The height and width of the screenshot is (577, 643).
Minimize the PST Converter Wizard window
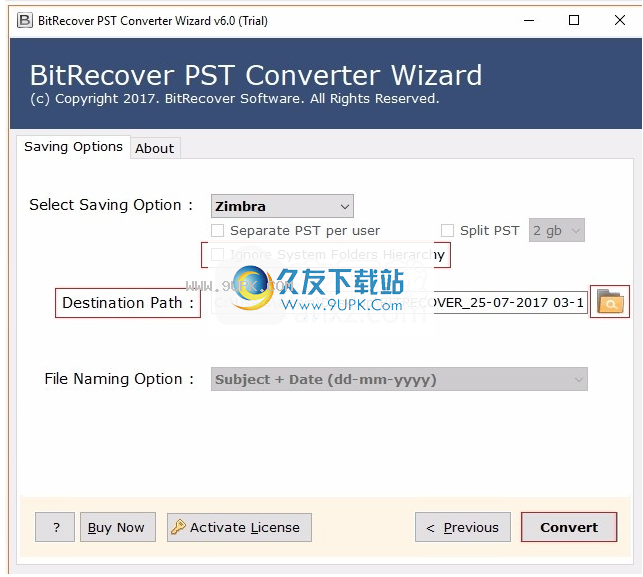[x=529, y=20]
